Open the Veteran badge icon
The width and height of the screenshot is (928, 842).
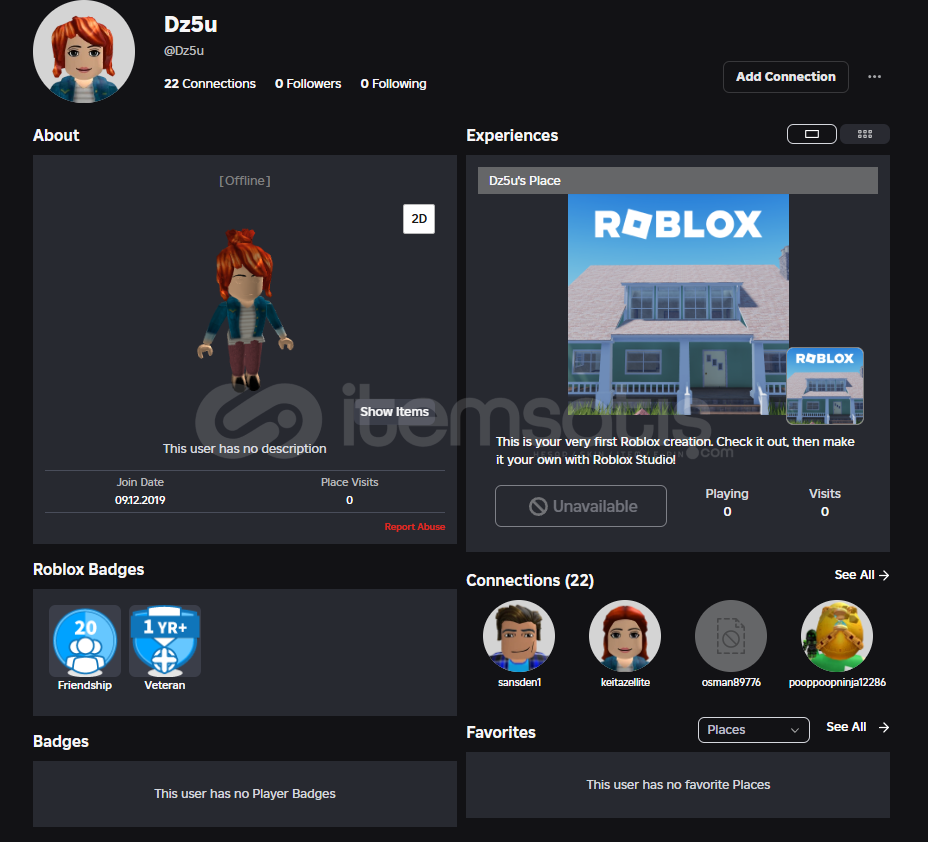pos(165,641)
